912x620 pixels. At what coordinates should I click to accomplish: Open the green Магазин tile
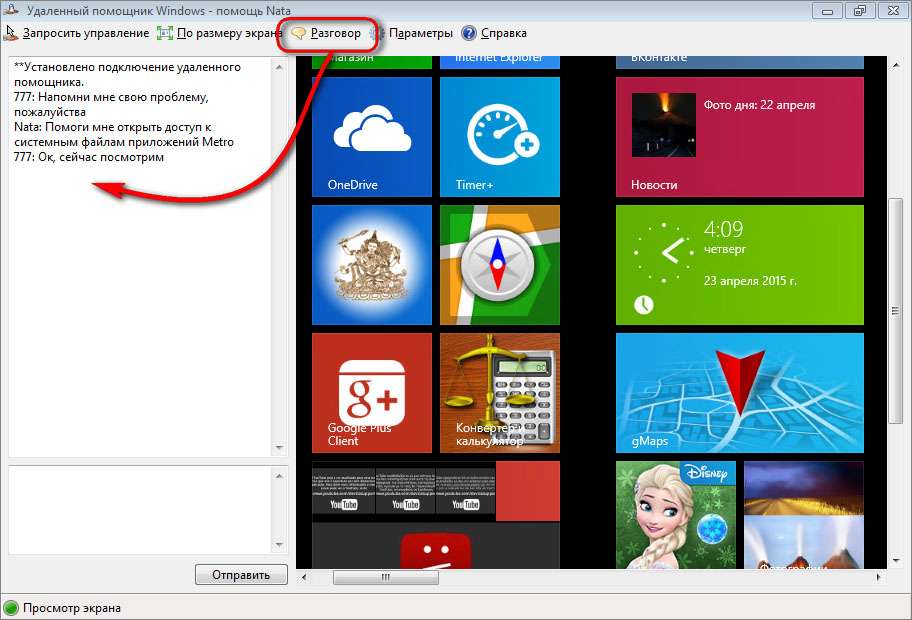(372, 62)
